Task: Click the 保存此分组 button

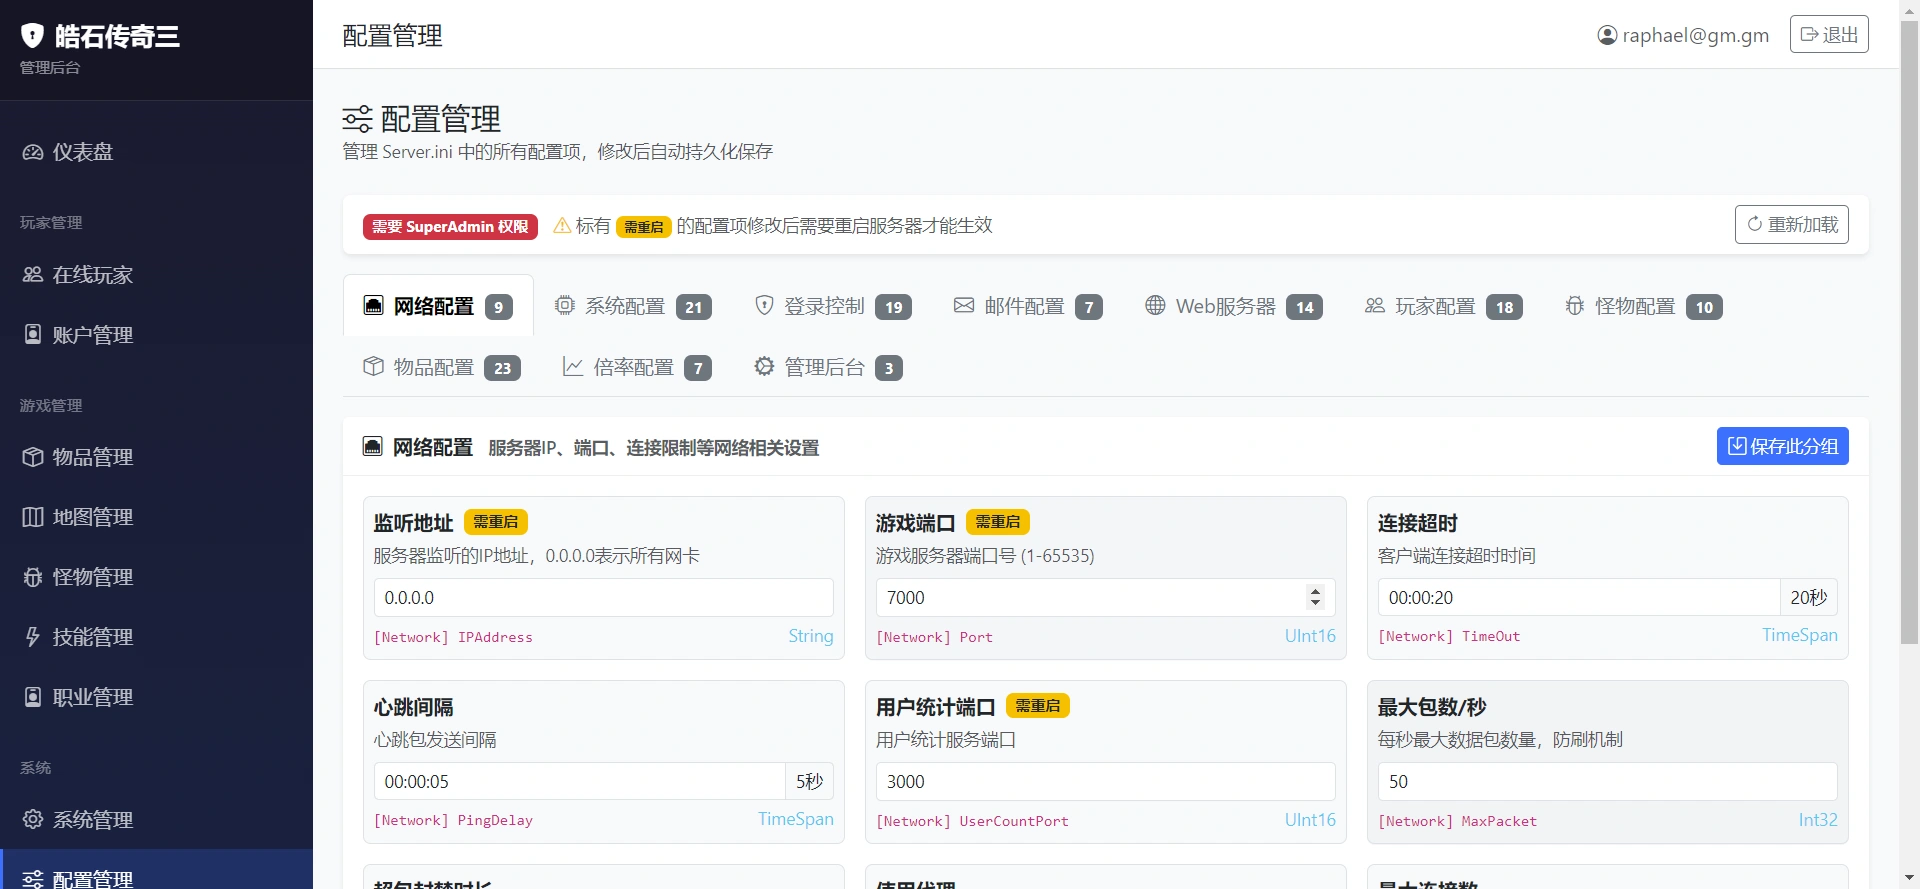Action: (1782, 446)
